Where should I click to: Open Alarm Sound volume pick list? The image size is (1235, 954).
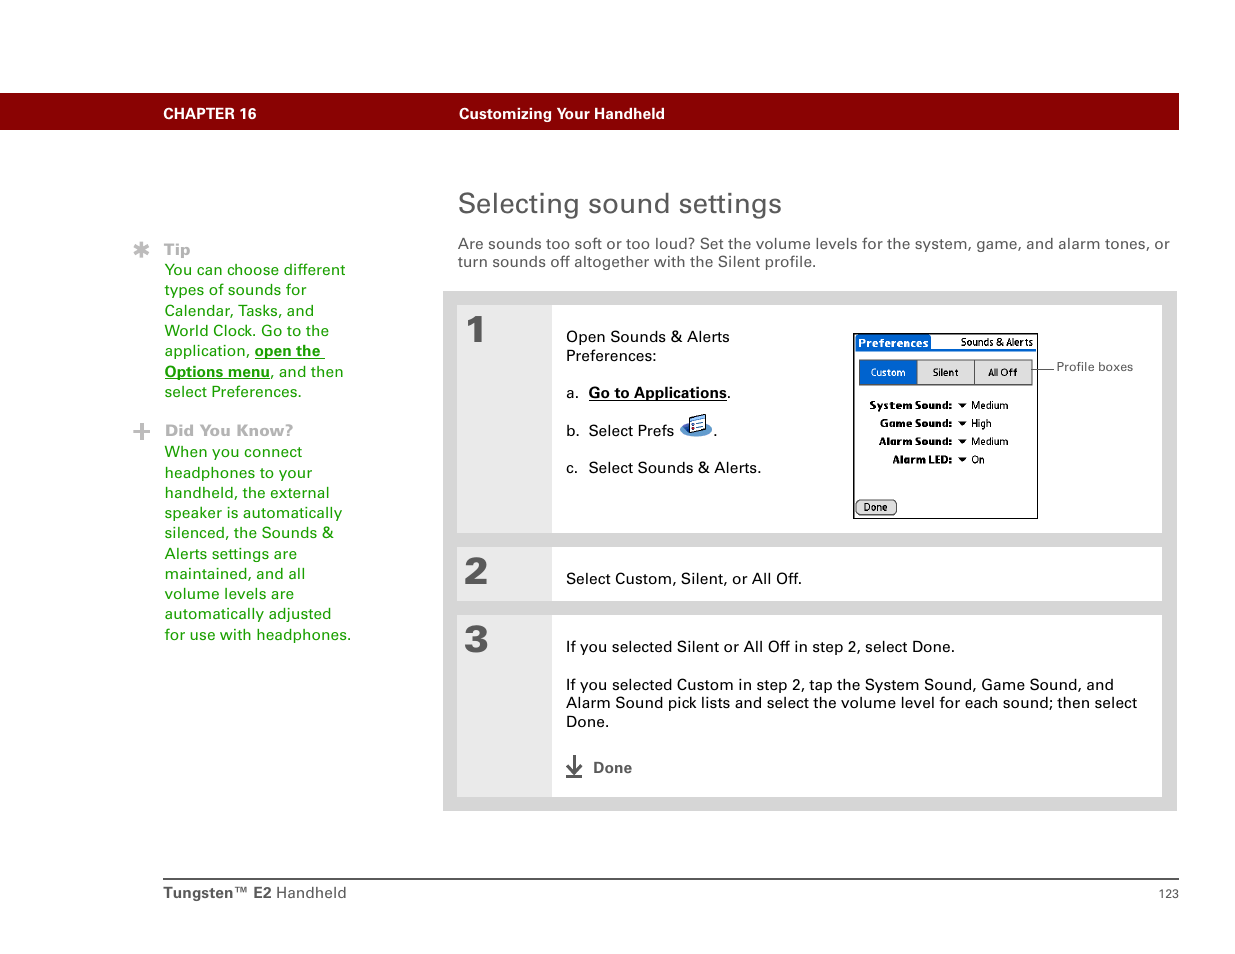click(983, 442)
